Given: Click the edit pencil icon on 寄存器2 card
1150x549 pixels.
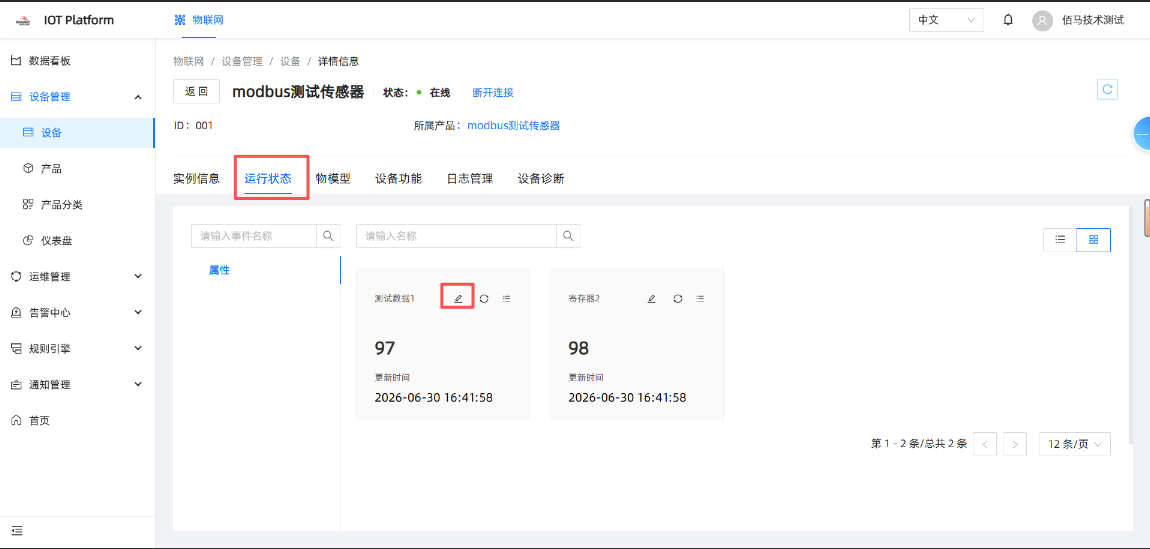Looking at the screenshot, I should [x=651, y=298].
